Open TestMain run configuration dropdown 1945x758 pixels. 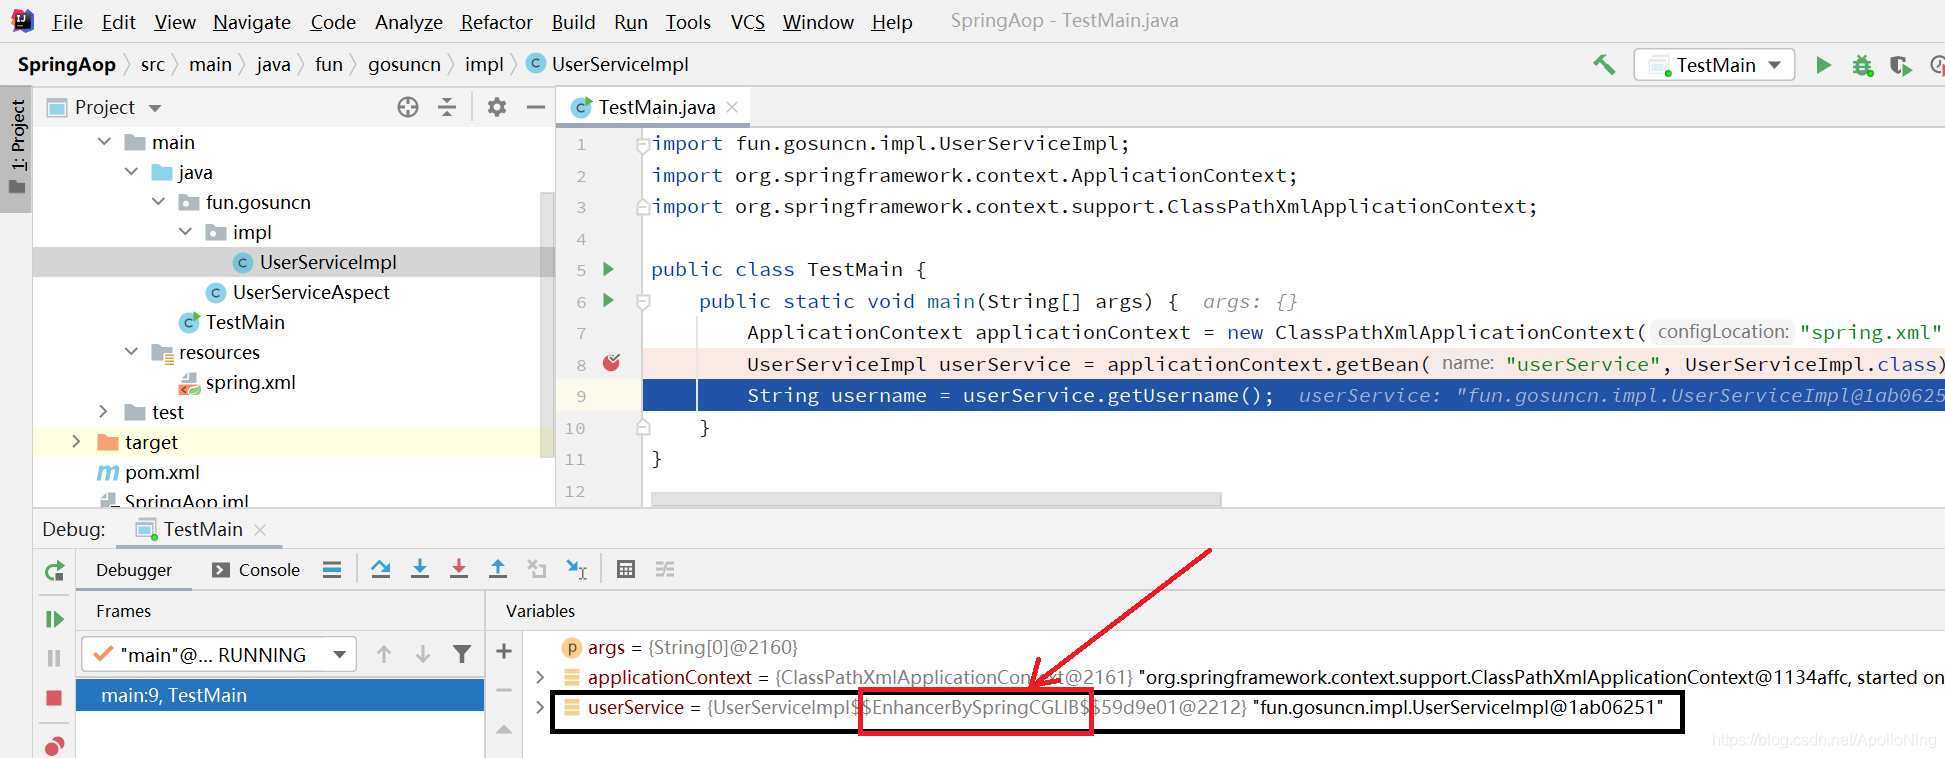click(x=1715, y=65)
